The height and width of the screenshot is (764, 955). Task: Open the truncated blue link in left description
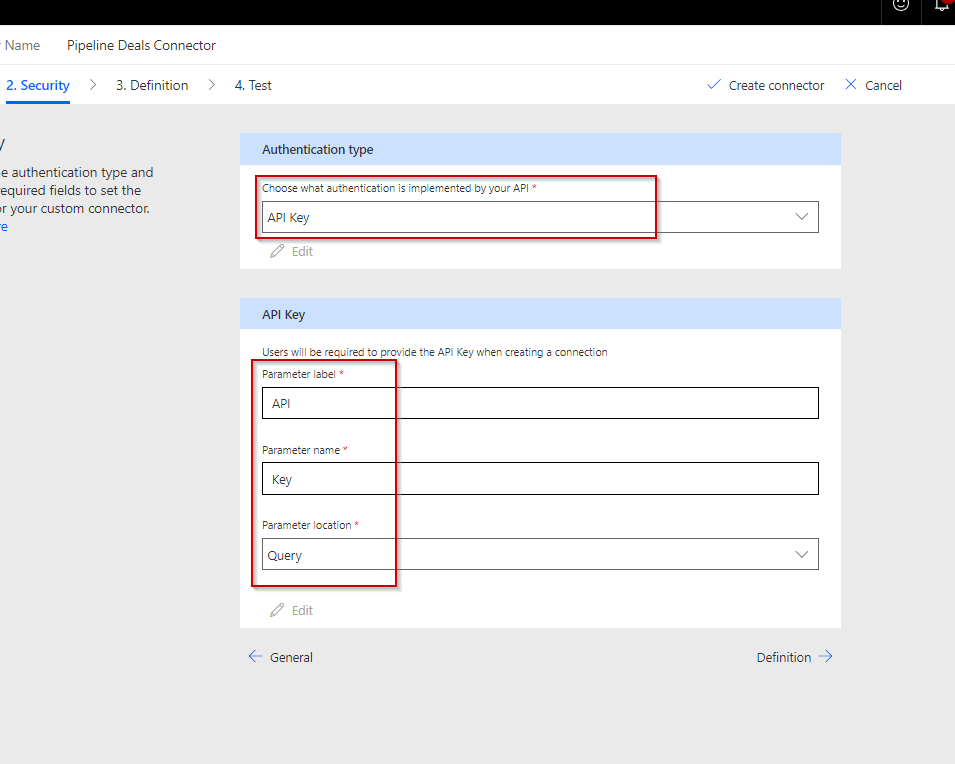click(3, 227)
